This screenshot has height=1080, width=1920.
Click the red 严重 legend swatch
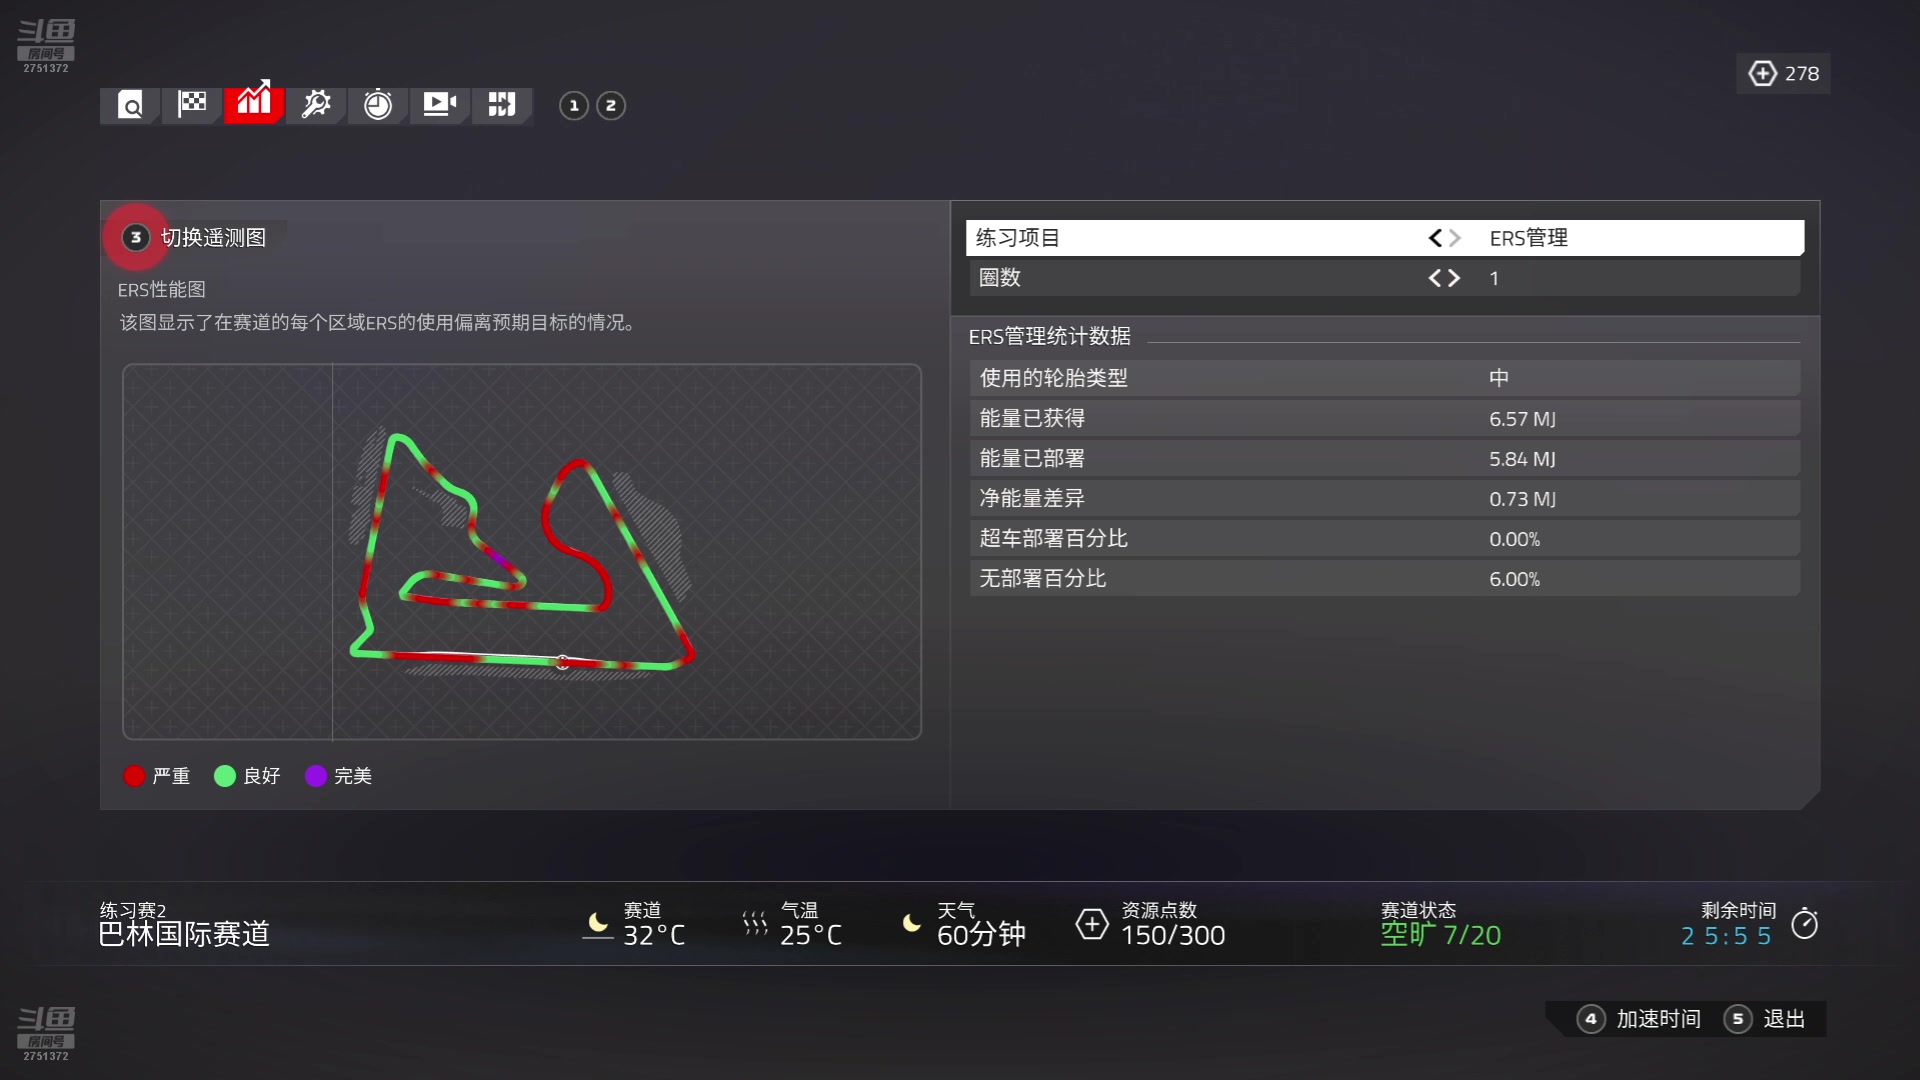134,776
